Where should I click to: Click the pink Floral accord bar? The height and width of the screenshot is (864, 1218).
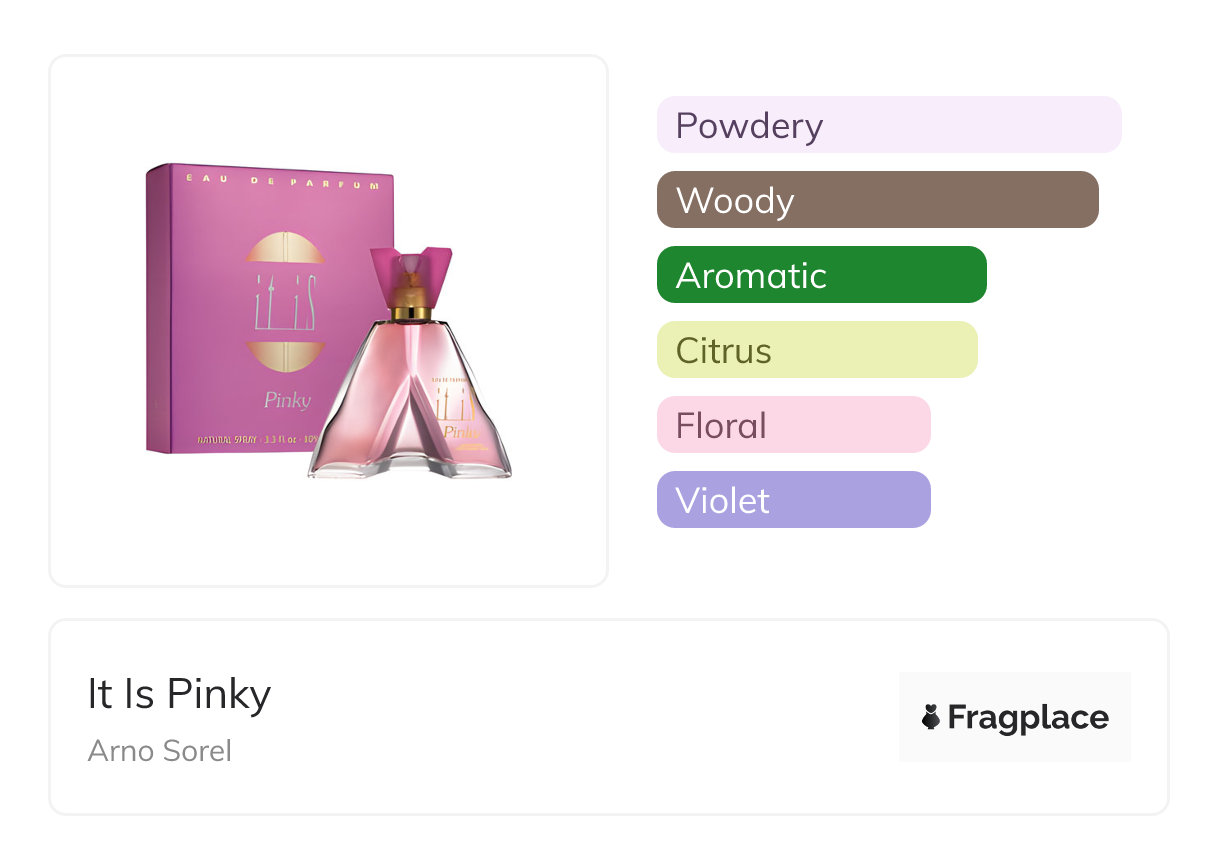tap(793, 425)
